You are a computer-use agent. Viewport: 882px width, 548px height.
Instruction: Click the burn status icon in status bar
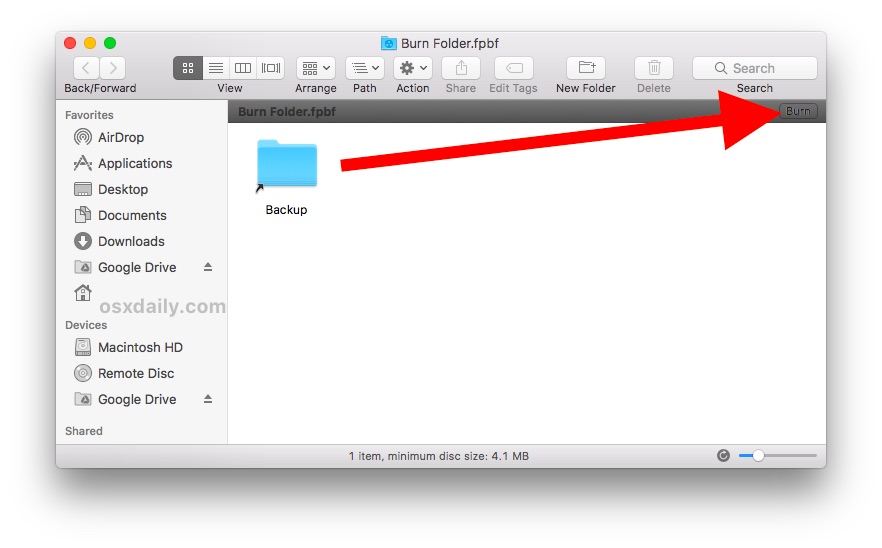[723, 456]
